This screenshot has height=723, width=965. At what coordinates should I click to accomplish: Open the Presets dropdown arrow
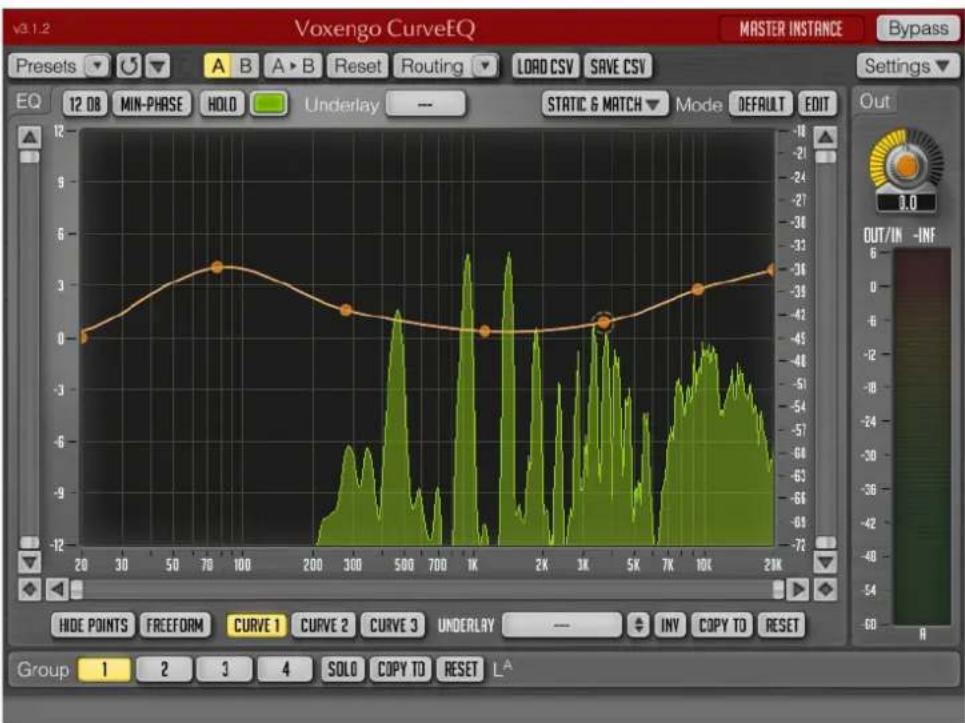(96, 66)
